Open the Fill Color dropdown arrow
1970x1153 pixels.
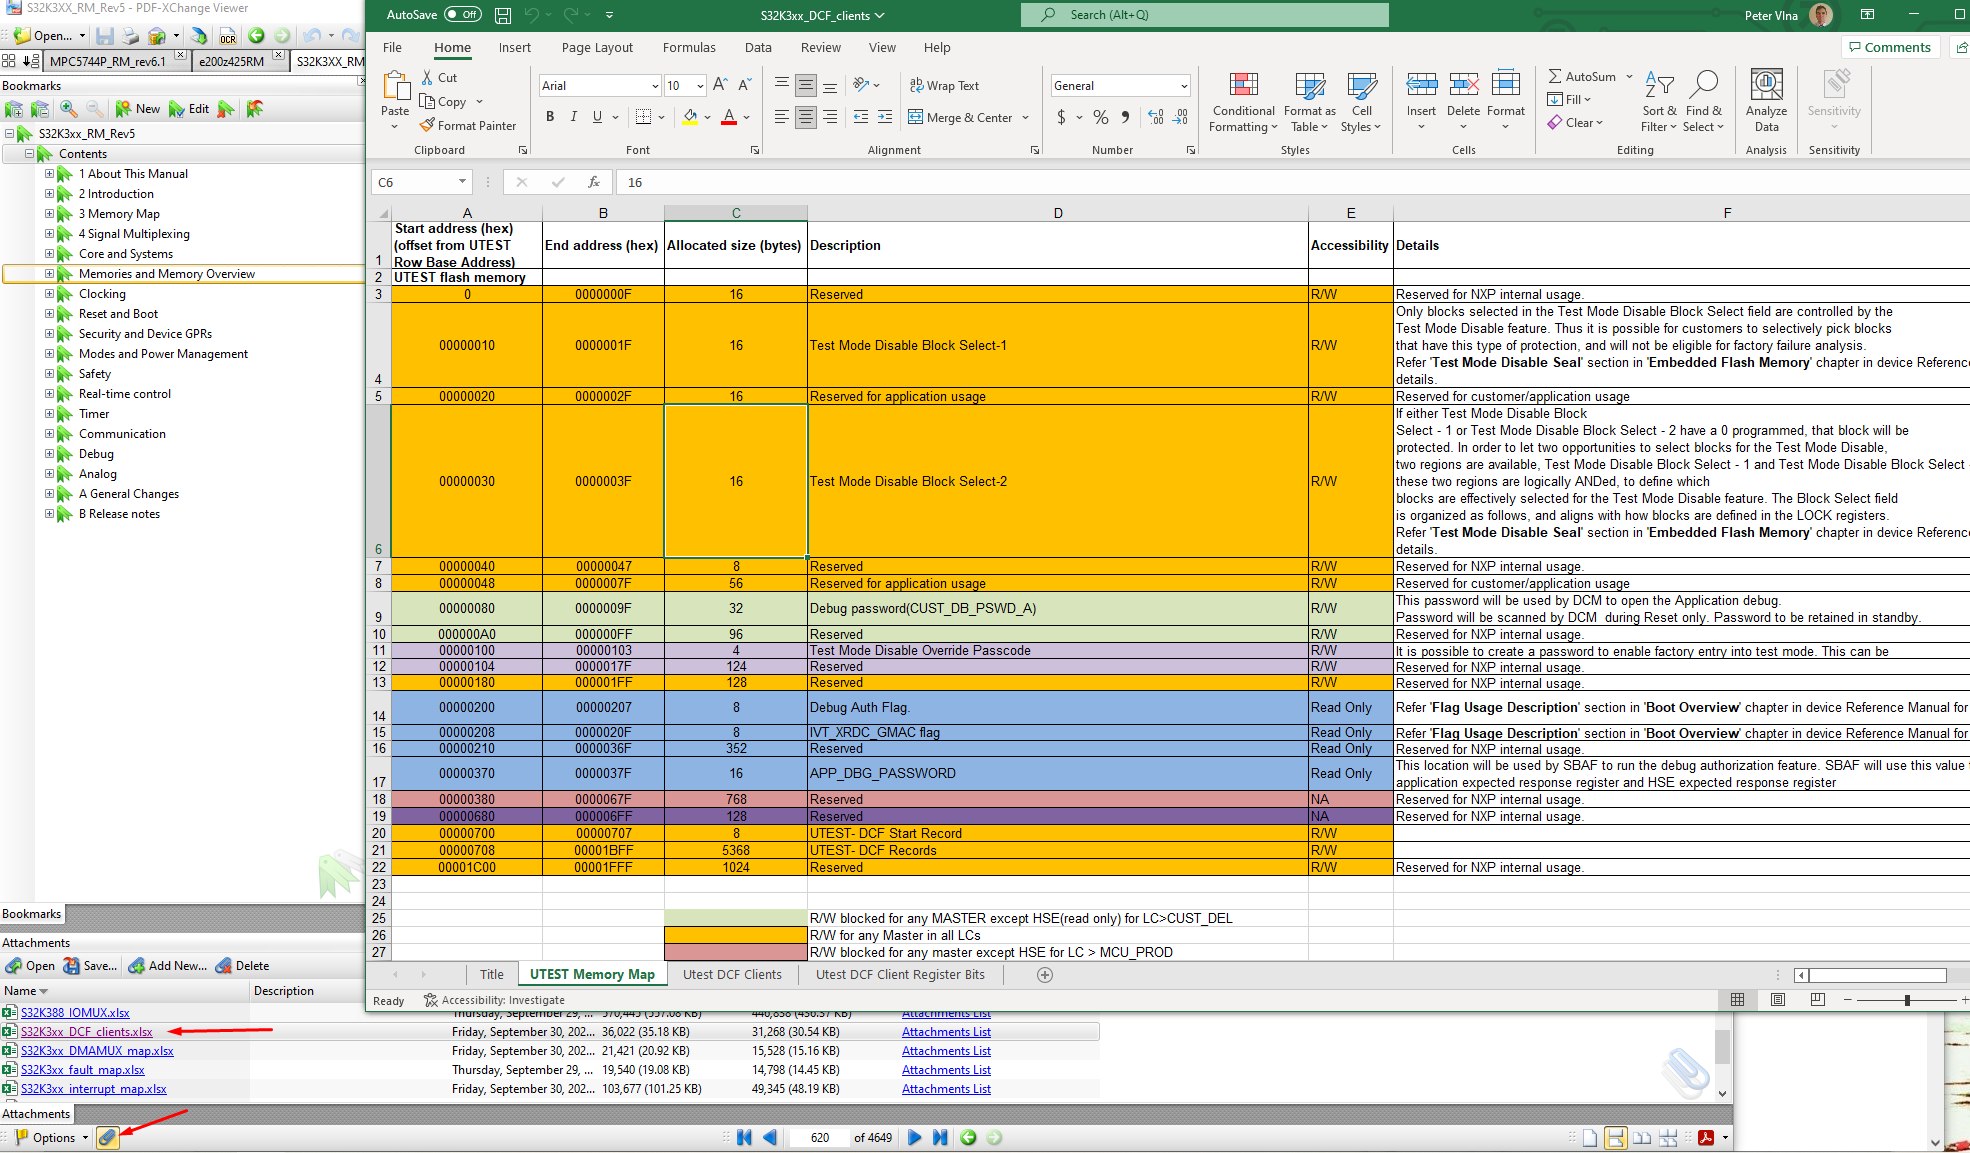click(x=707, y=117)
